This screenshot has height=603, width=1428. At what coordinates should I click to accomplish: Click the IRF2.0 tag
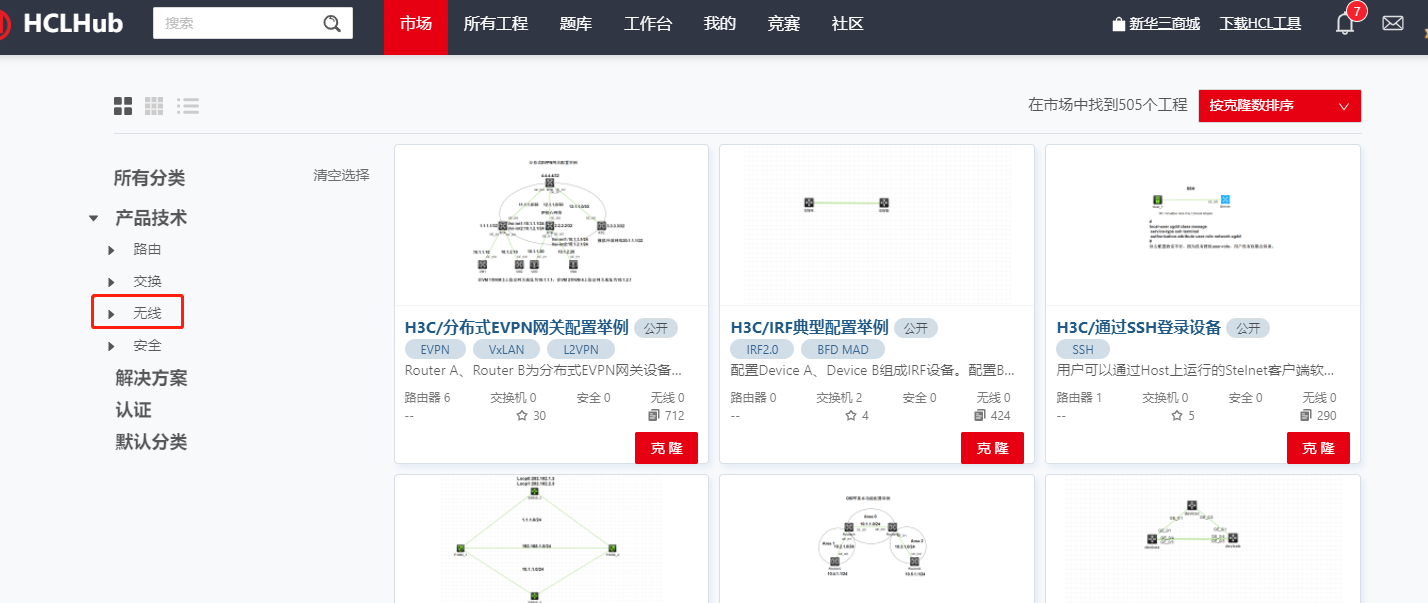click(x=762, y=349)
